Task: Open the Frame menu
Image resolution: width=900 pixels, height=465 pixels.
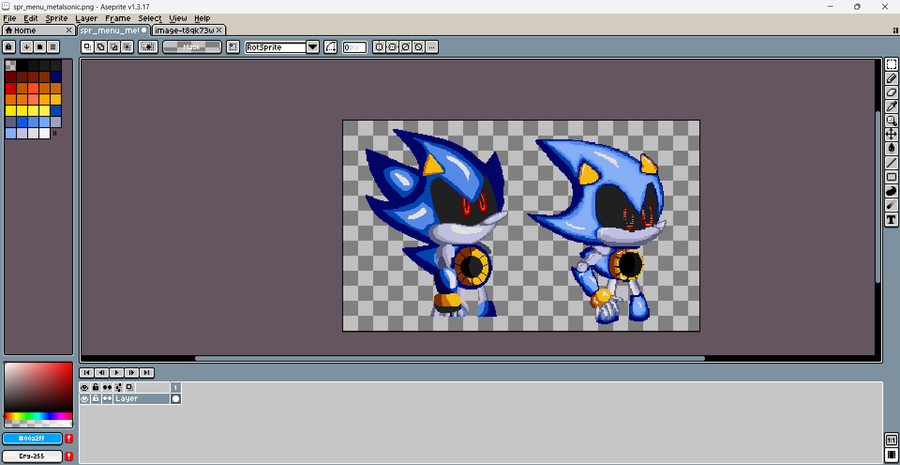Action: tap(118, 18)
